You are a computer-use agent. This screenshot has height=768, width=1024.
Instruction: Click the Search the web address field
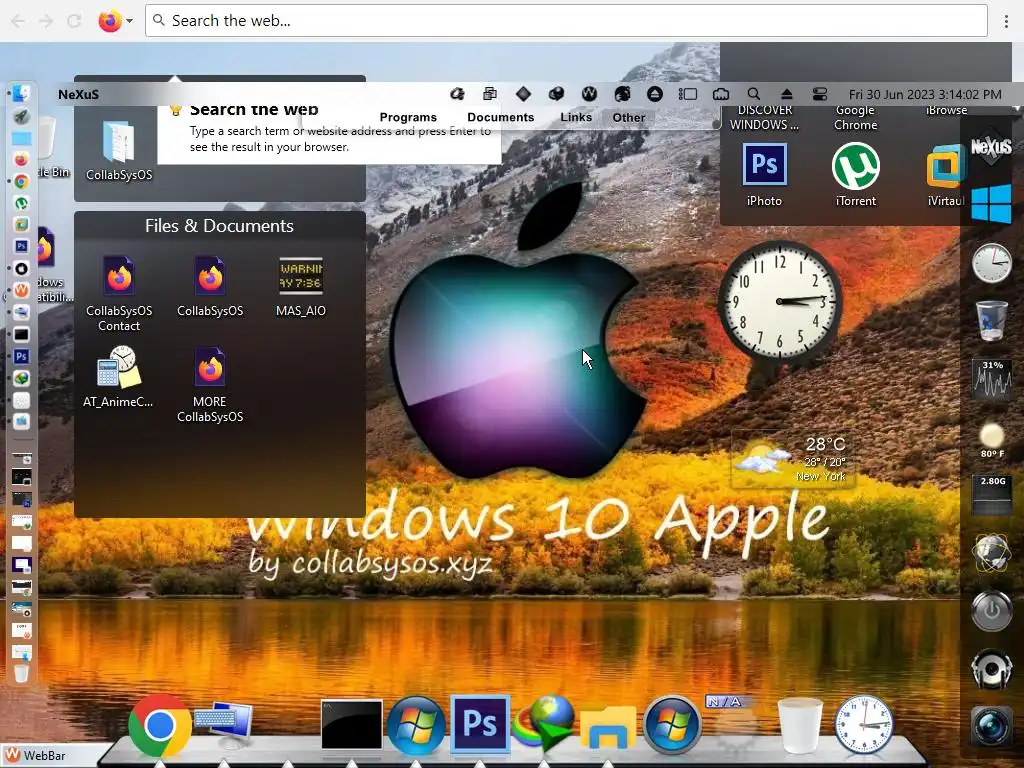[x=566, y=21]
